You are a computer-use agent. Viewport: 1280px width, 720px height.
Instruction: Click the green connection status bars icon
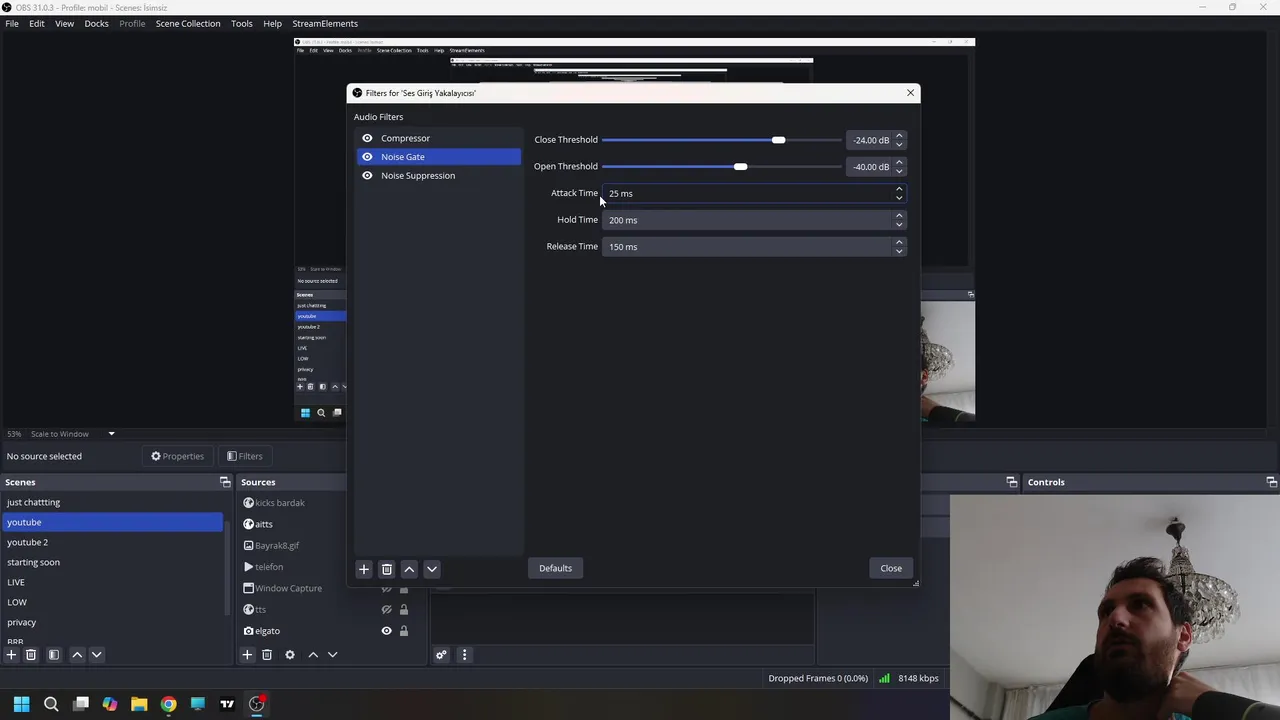(884, 678)
